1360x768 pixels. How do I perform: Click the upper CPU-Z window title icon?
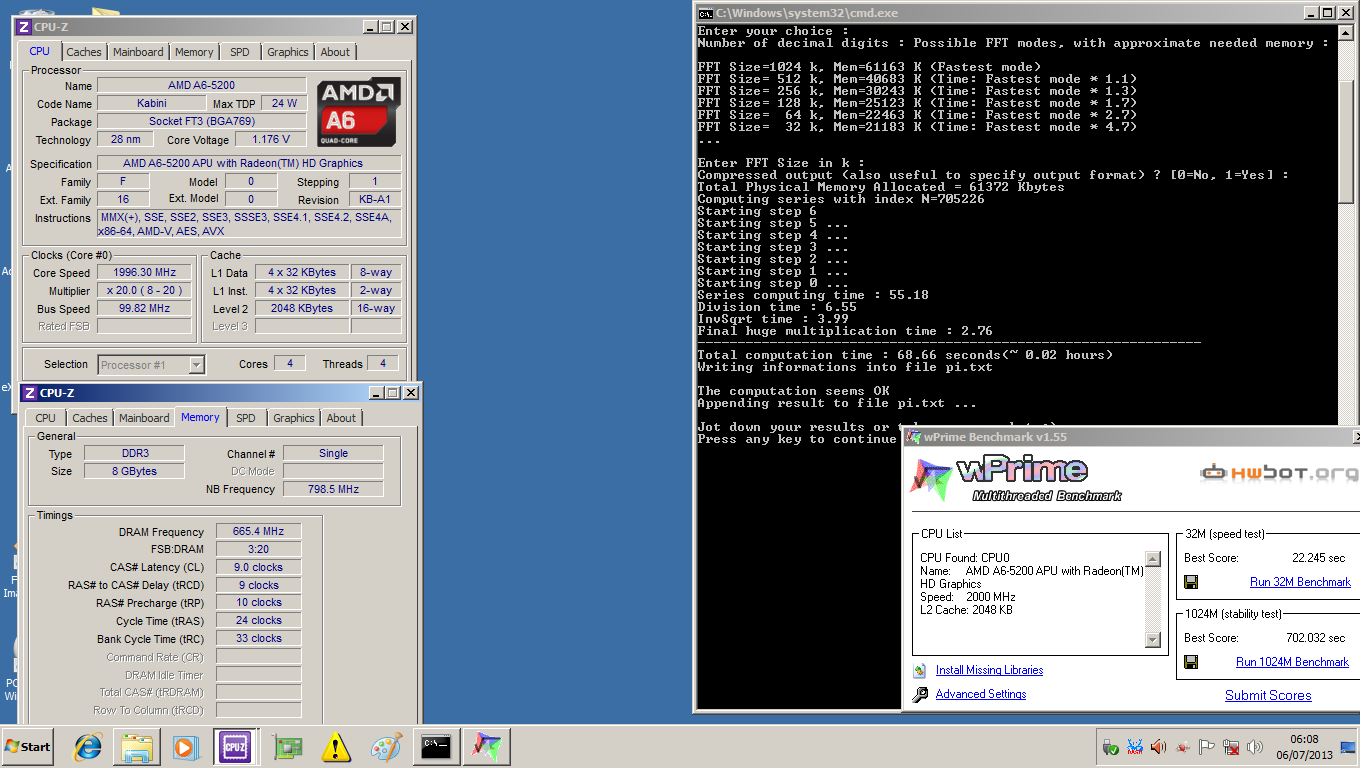tap(25, 27)
